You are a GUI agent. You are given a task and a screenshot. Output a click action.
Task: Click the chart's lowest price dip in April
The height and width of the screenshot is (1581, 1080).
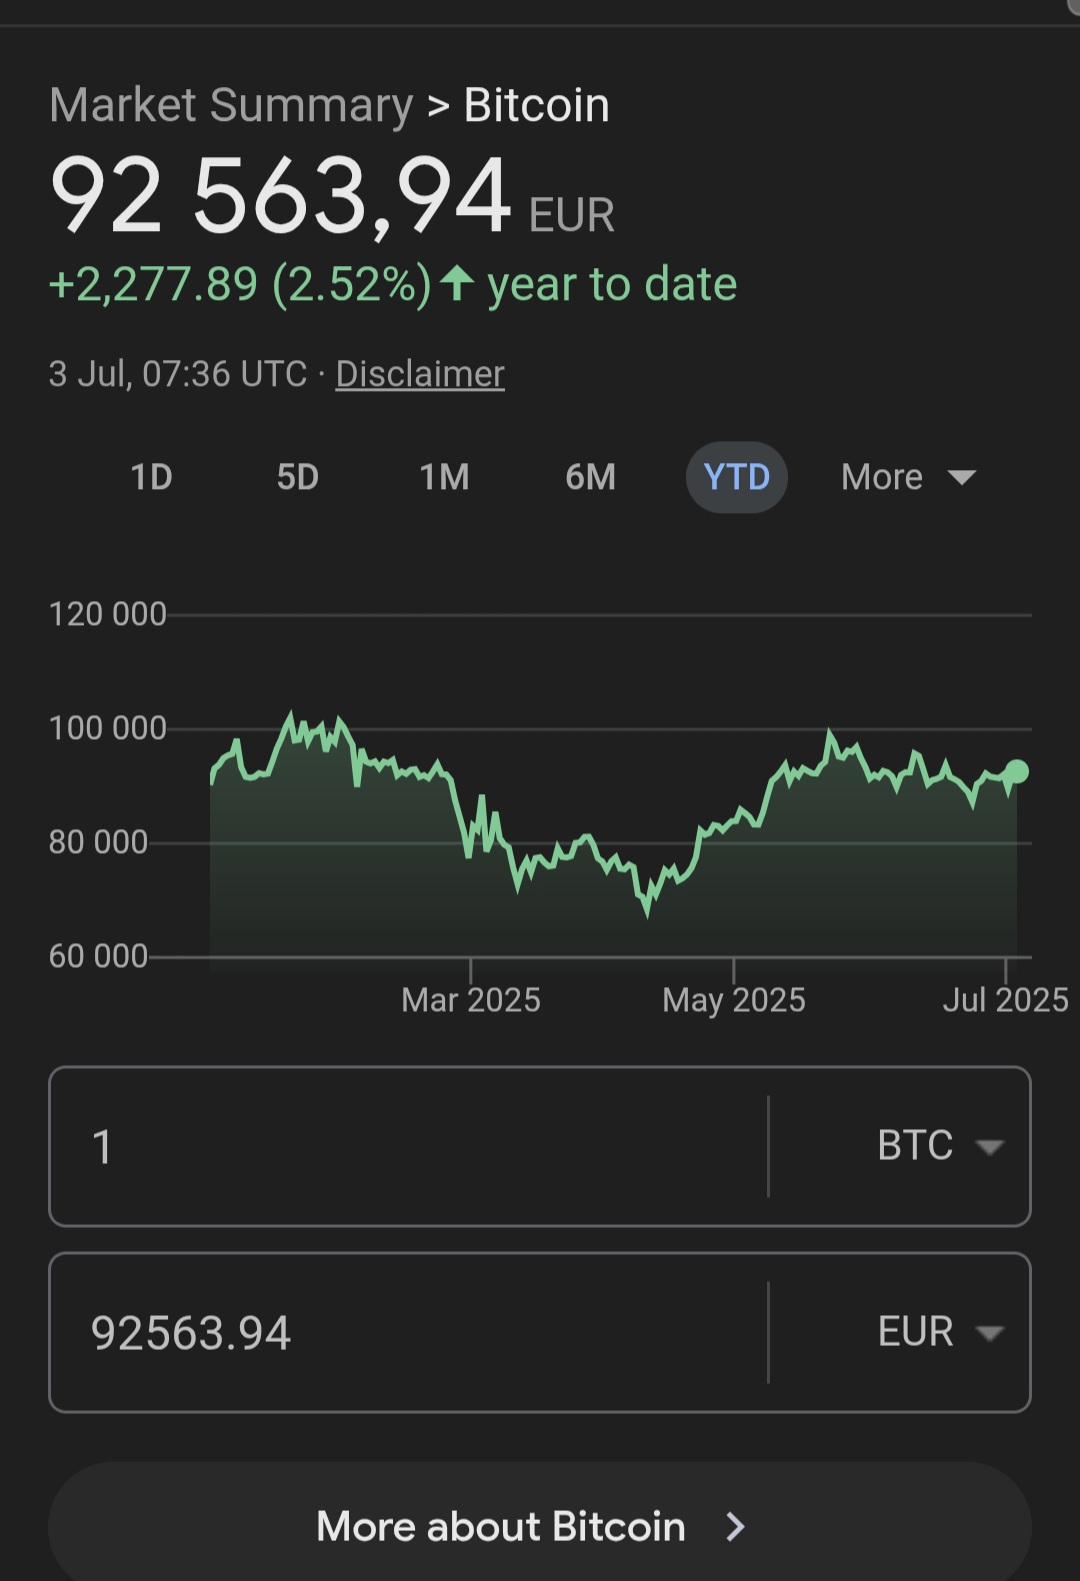pos(647,909)
